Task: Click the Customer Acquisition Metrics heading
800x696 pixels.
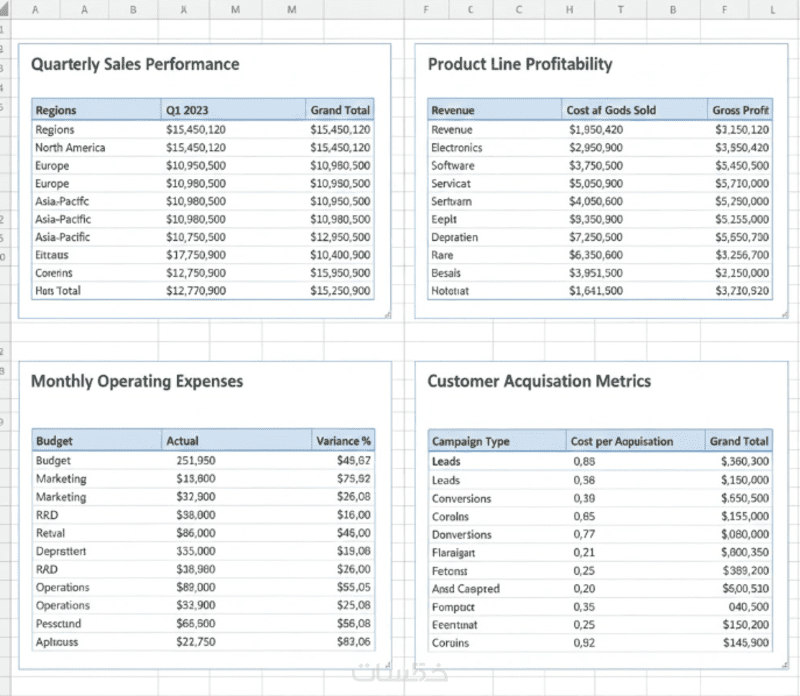Action: [539, 381]
